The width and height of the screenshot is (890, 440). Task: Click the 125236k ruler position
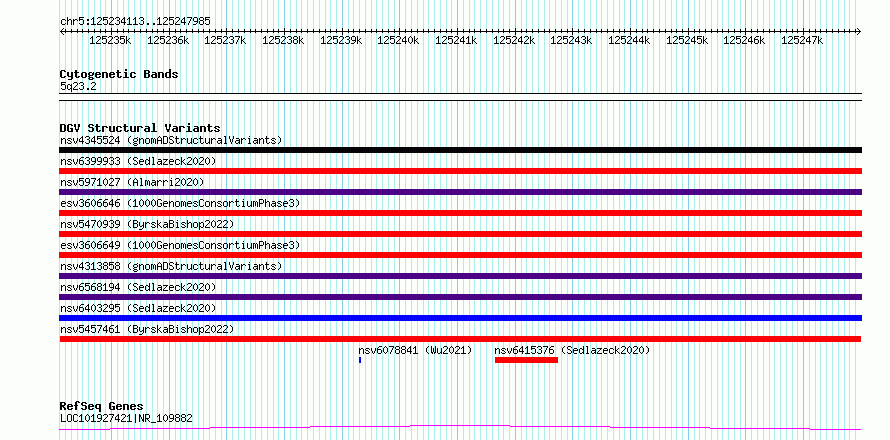(x=168, y=40)
